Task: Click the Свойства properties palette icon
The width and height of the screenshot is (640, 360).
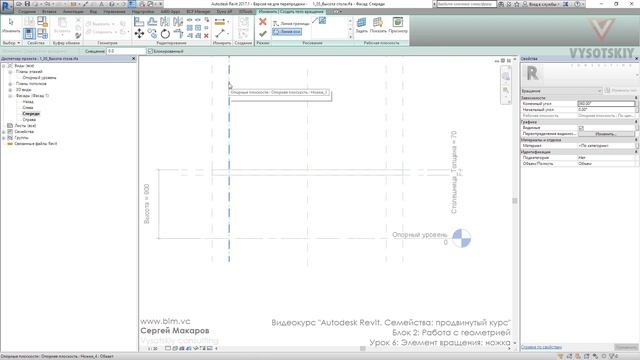Action: point(29,33)
